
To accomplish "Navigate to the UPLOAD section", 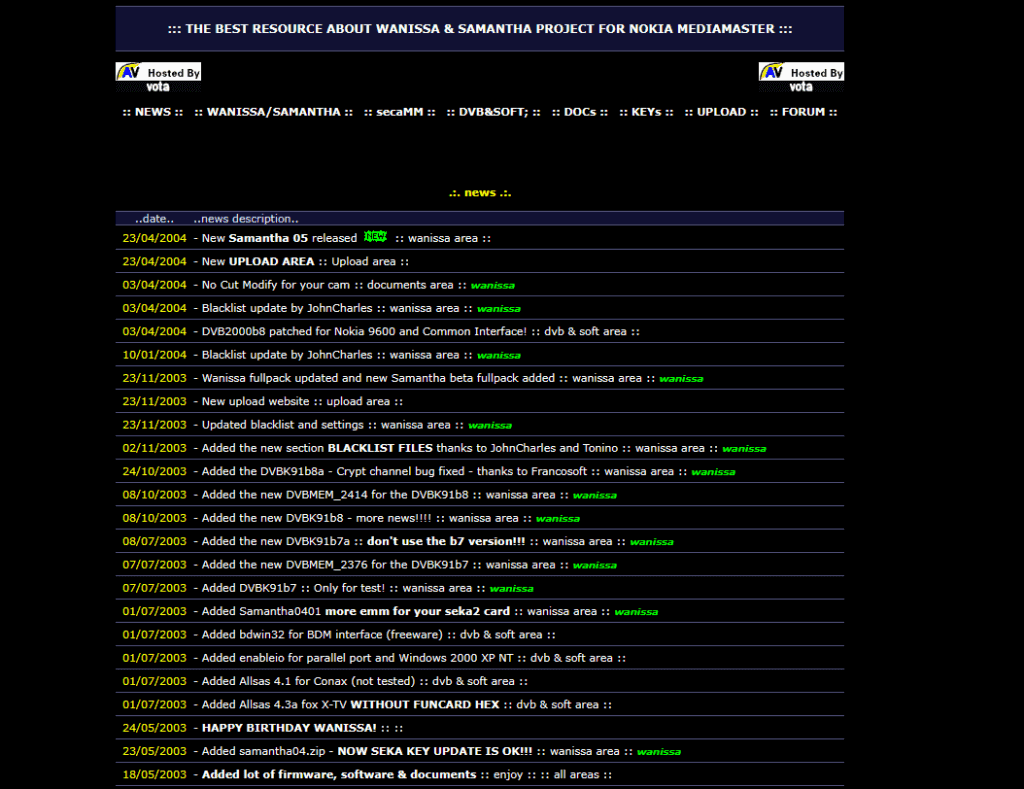I will pos(721,112).
